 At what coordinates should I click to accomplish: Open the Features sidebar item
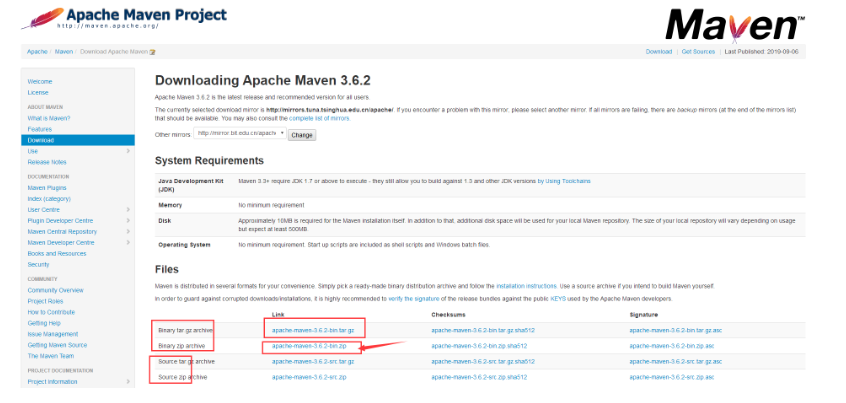(40, 129)
